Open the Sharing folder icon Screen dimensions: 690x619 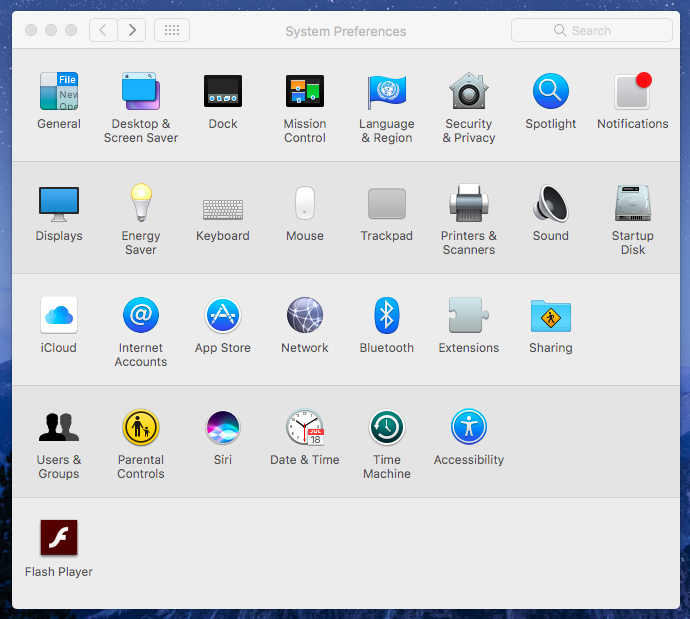tap(551, 316)
